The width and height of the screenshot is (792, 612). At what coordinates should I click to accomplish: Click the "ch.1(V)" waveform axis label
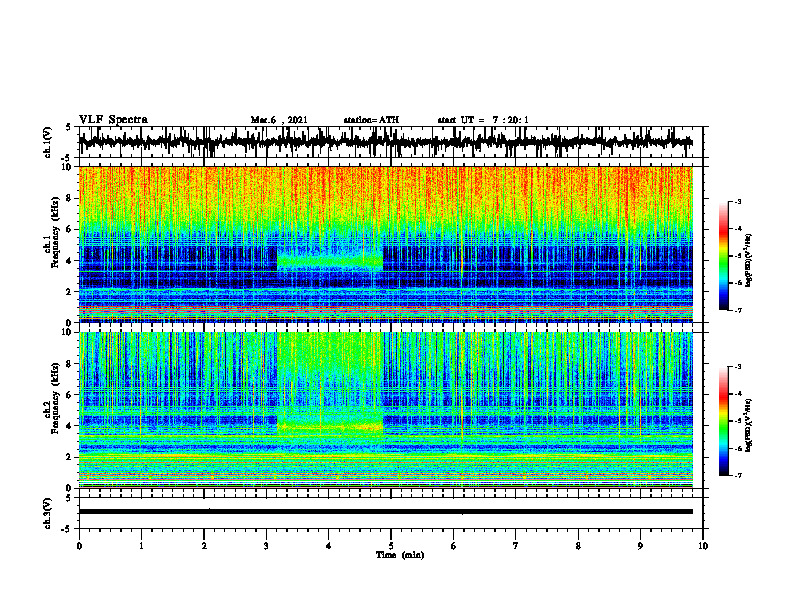tap(48, 142)
